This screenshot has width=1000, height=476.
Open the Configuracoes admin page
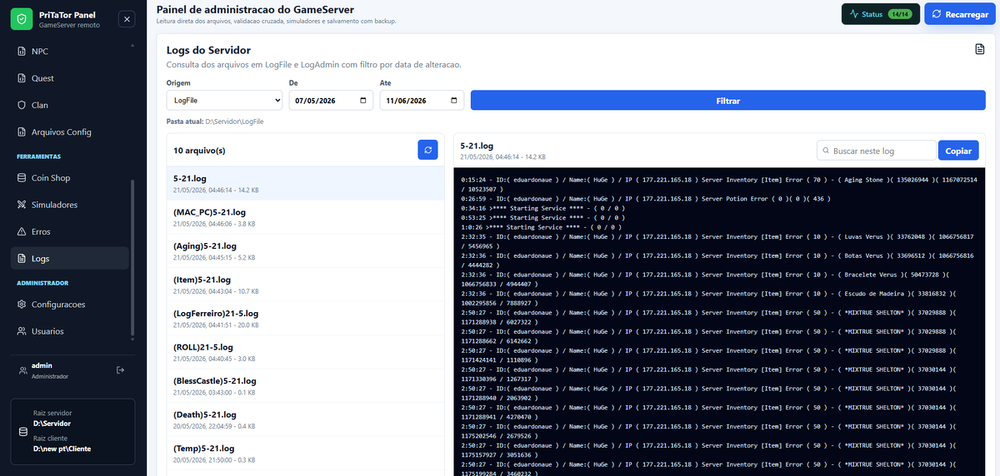pyautogui.click(x=70, y=304)
